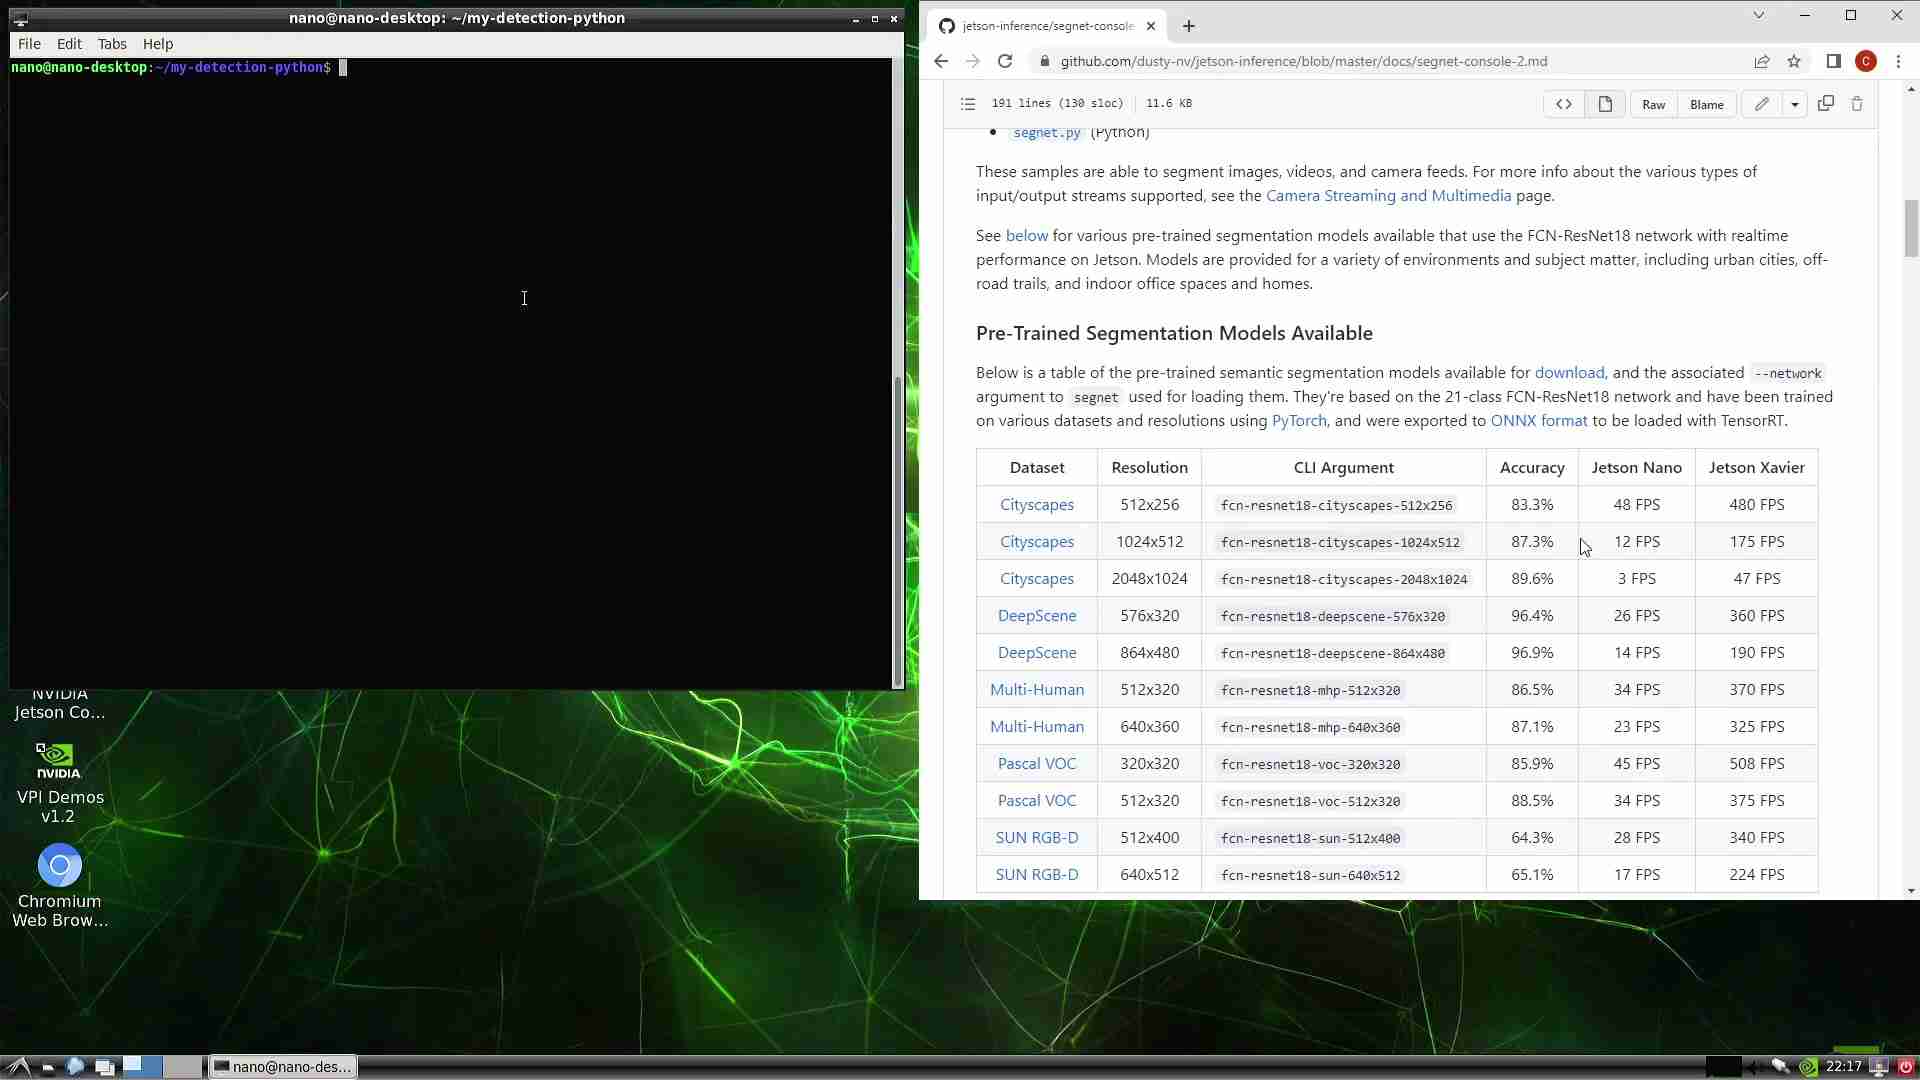The image size is (1920, 1080).
Task: Click the trash delete file icon
Action: [x=1857, y=104]
